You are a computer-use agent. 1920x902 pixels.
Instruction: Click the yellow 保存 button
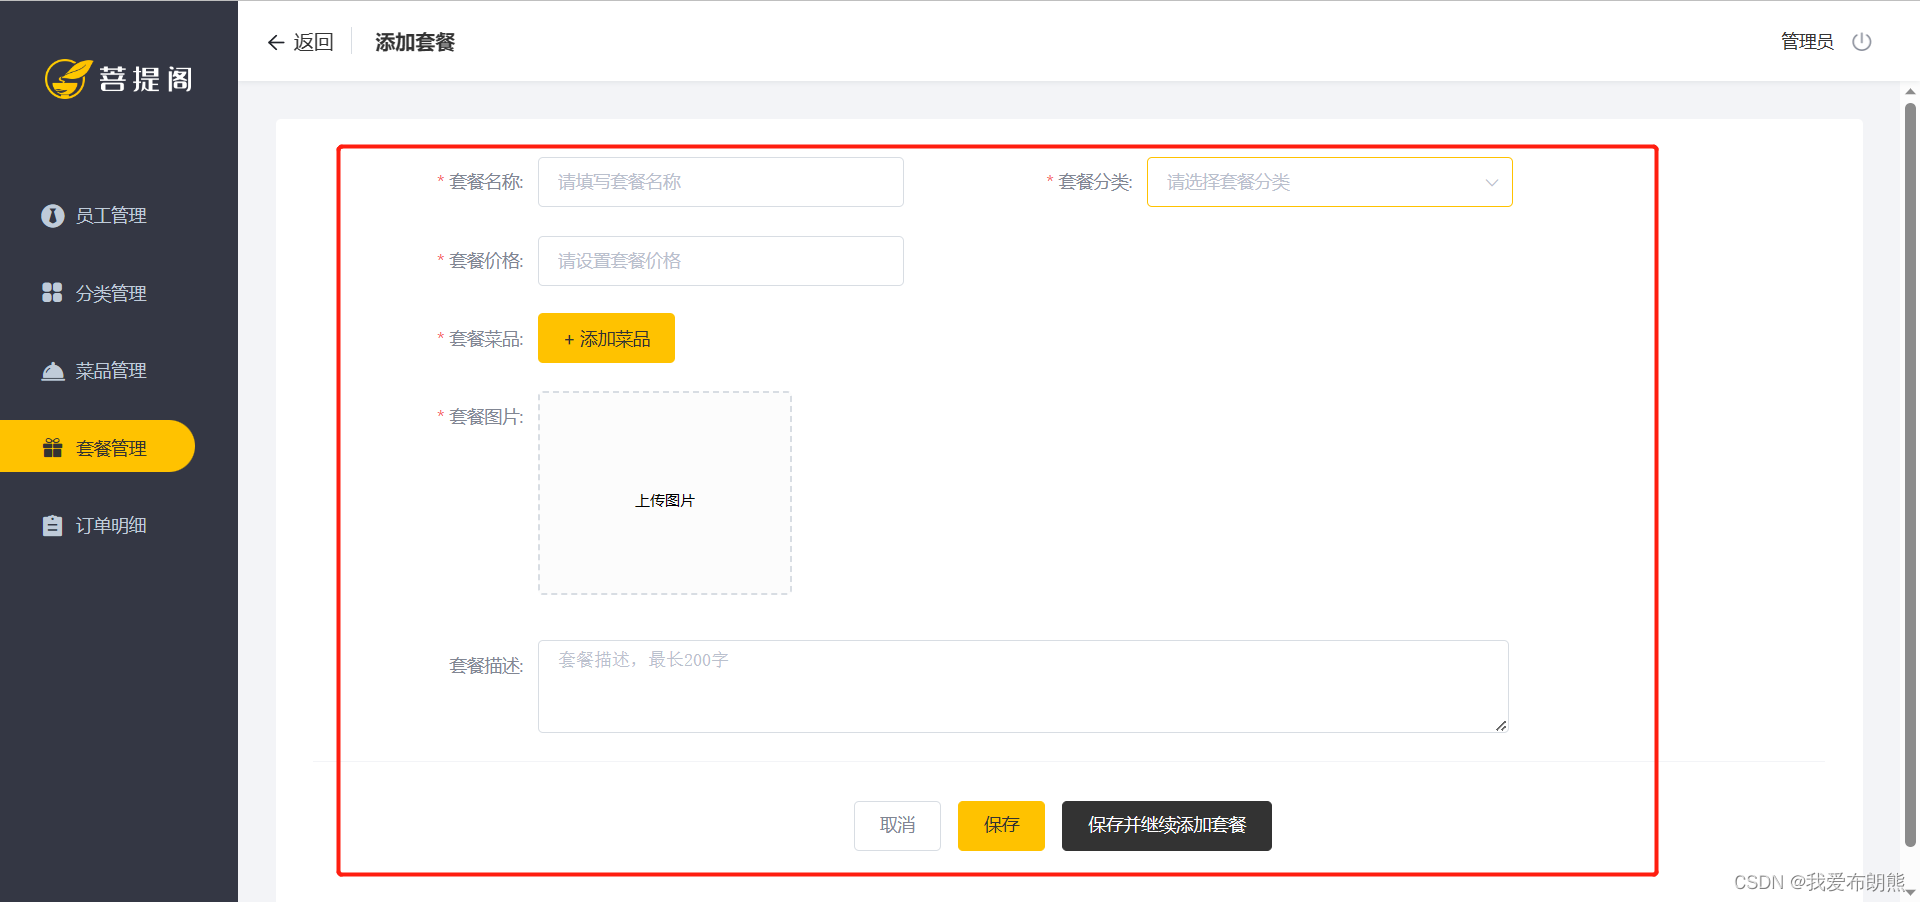click(x=1001, y=826)
